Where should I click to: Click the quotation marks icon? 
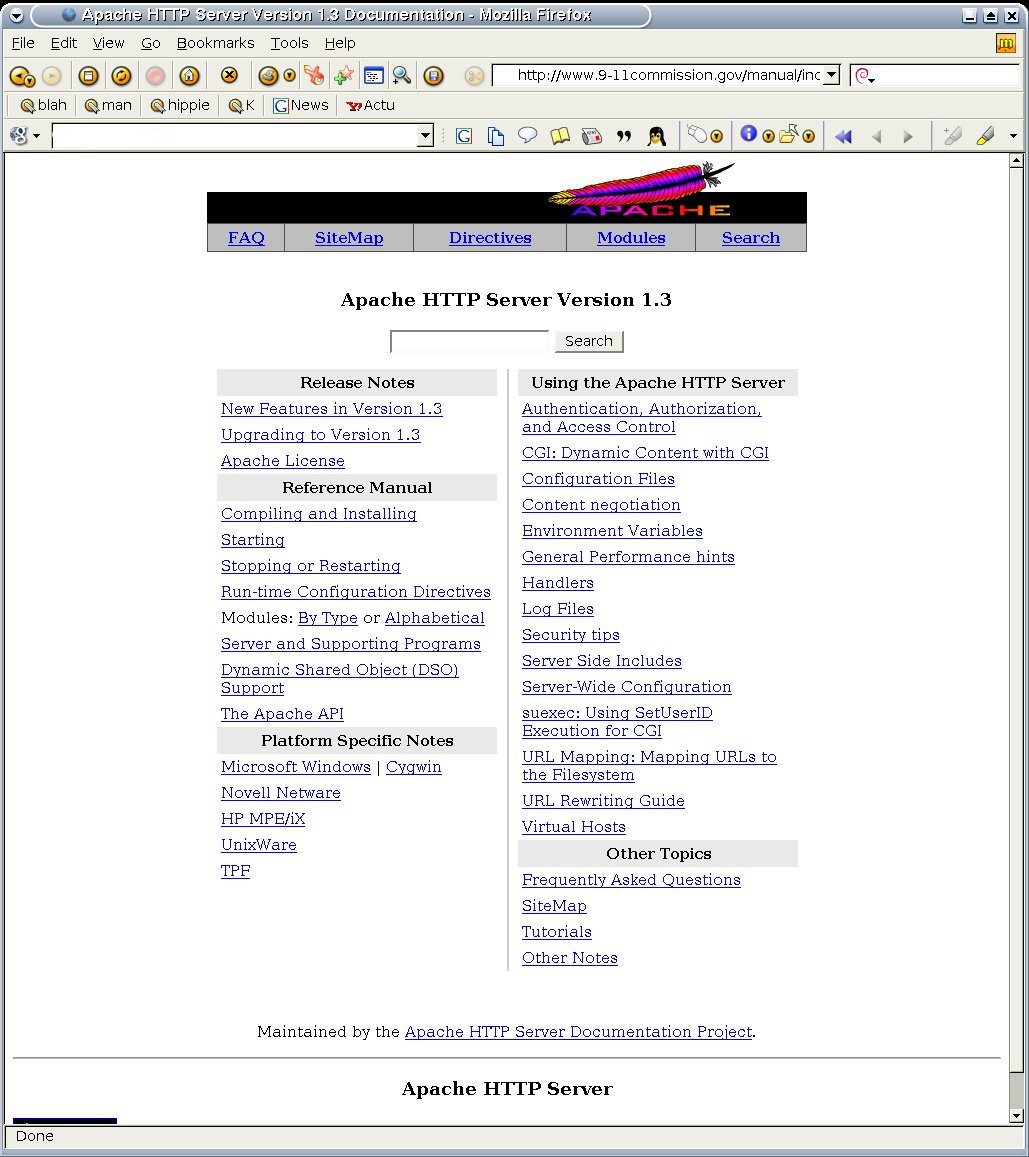(x=624, y=136)
